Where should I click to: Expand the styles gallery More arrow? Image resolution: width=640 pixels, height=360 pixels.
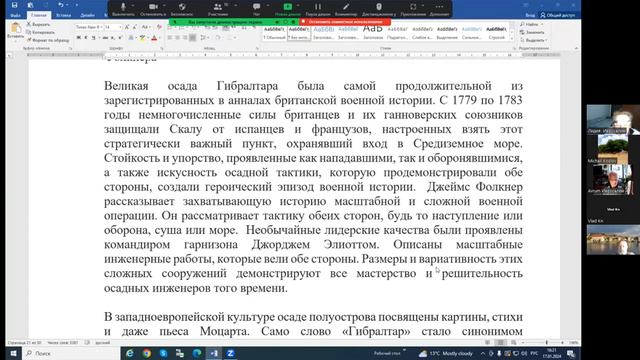pos(512,38)
